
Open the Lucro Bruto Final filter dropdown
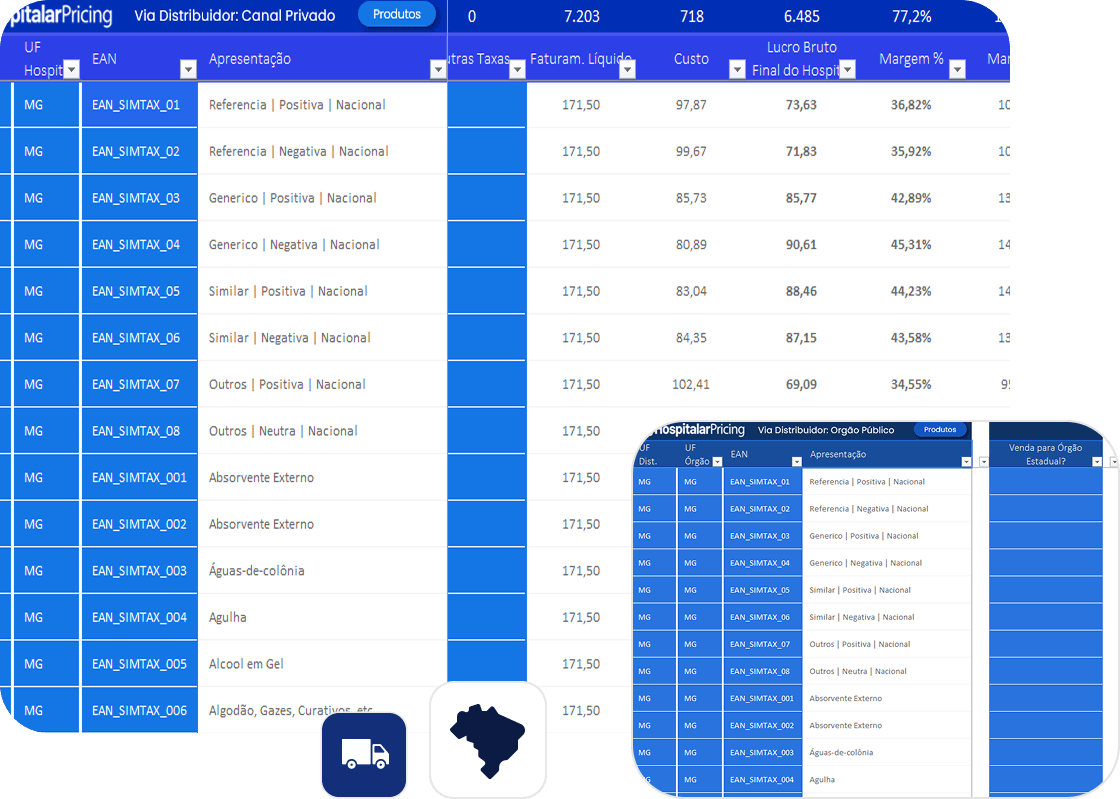847,70
